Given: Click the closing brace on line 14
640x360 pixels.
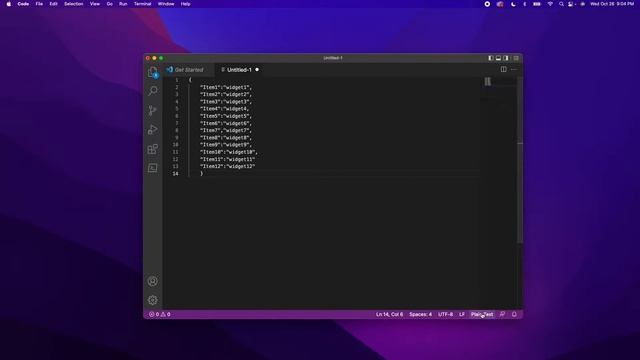Looking at the screenshot, I should click(x=201, y=174).
